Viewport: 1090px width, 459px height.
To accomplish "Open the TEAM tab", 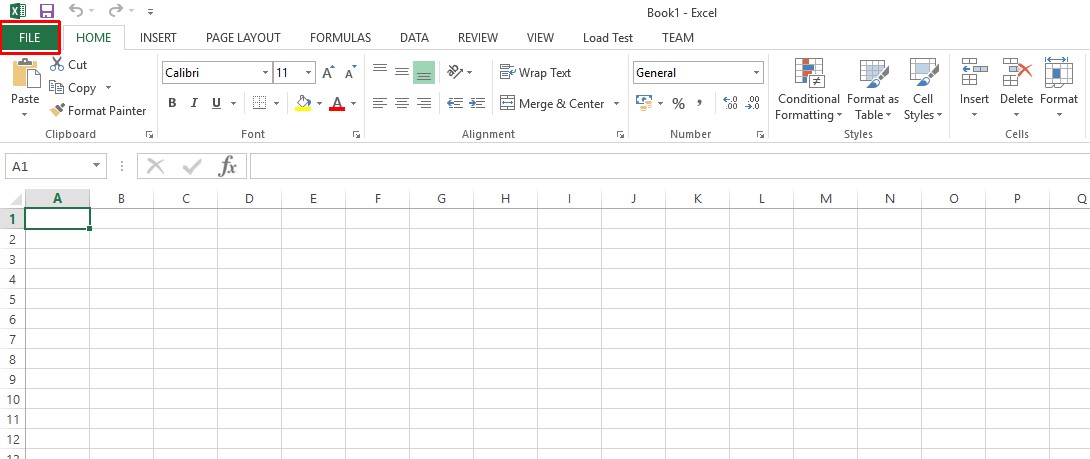I will (678, 38).
